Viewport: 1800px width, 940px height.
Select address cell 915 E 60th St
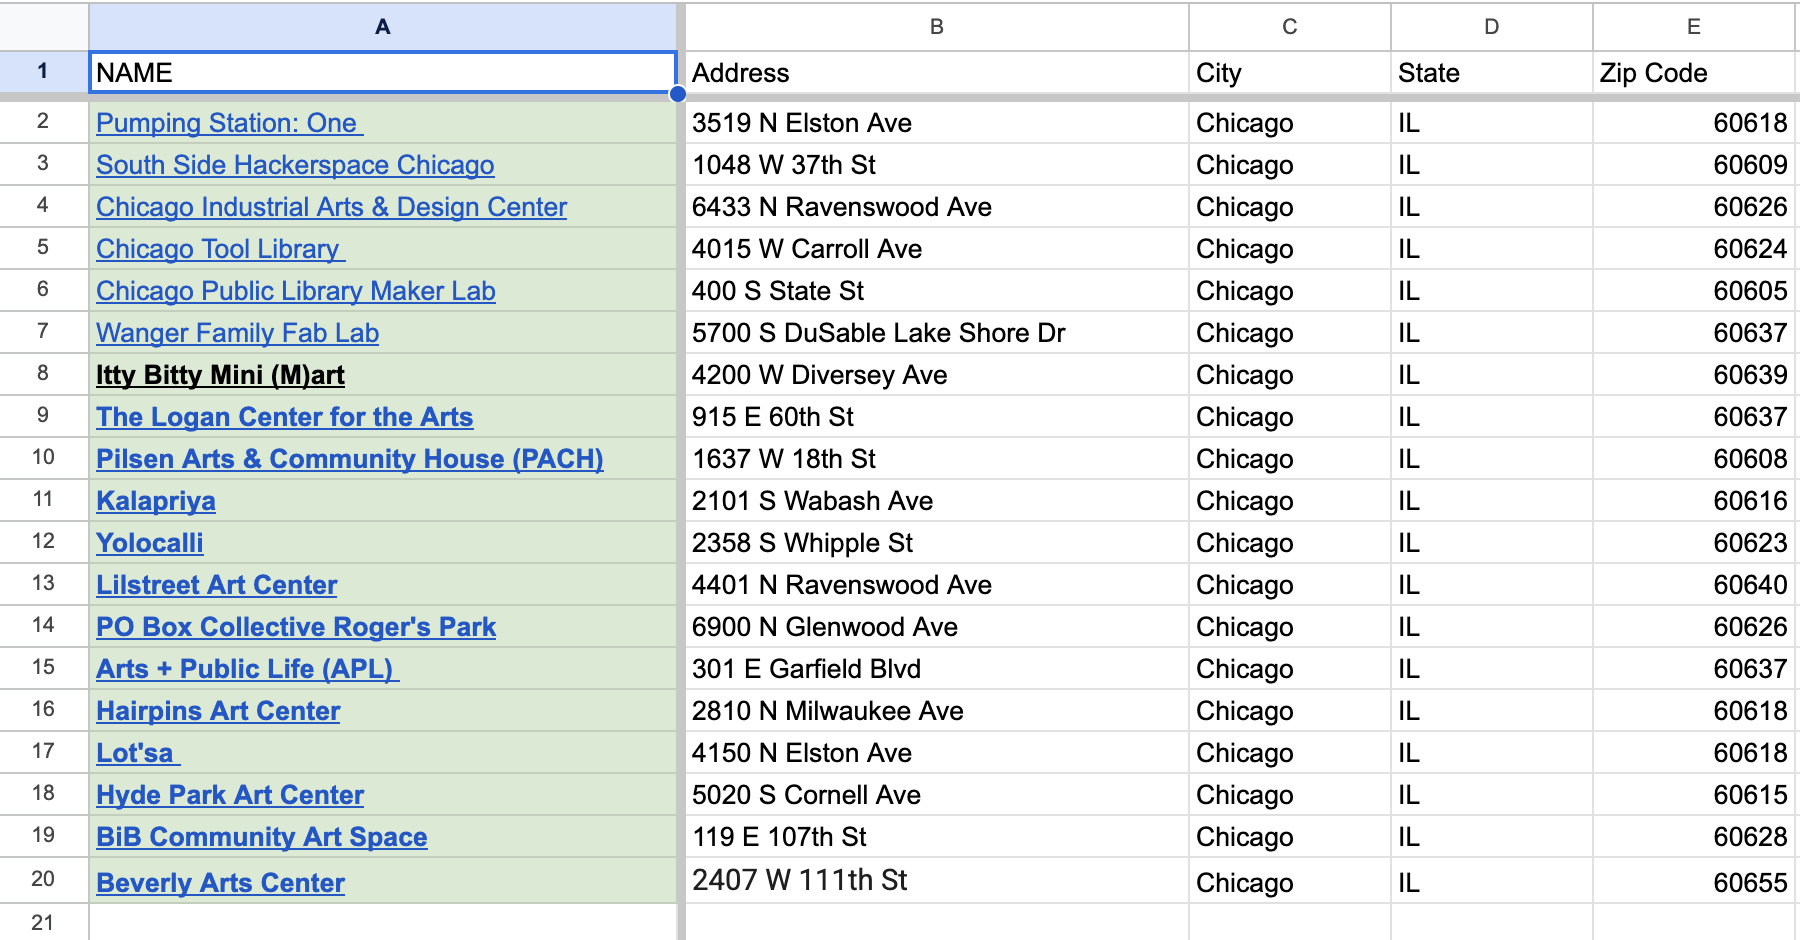coord(937,417)
